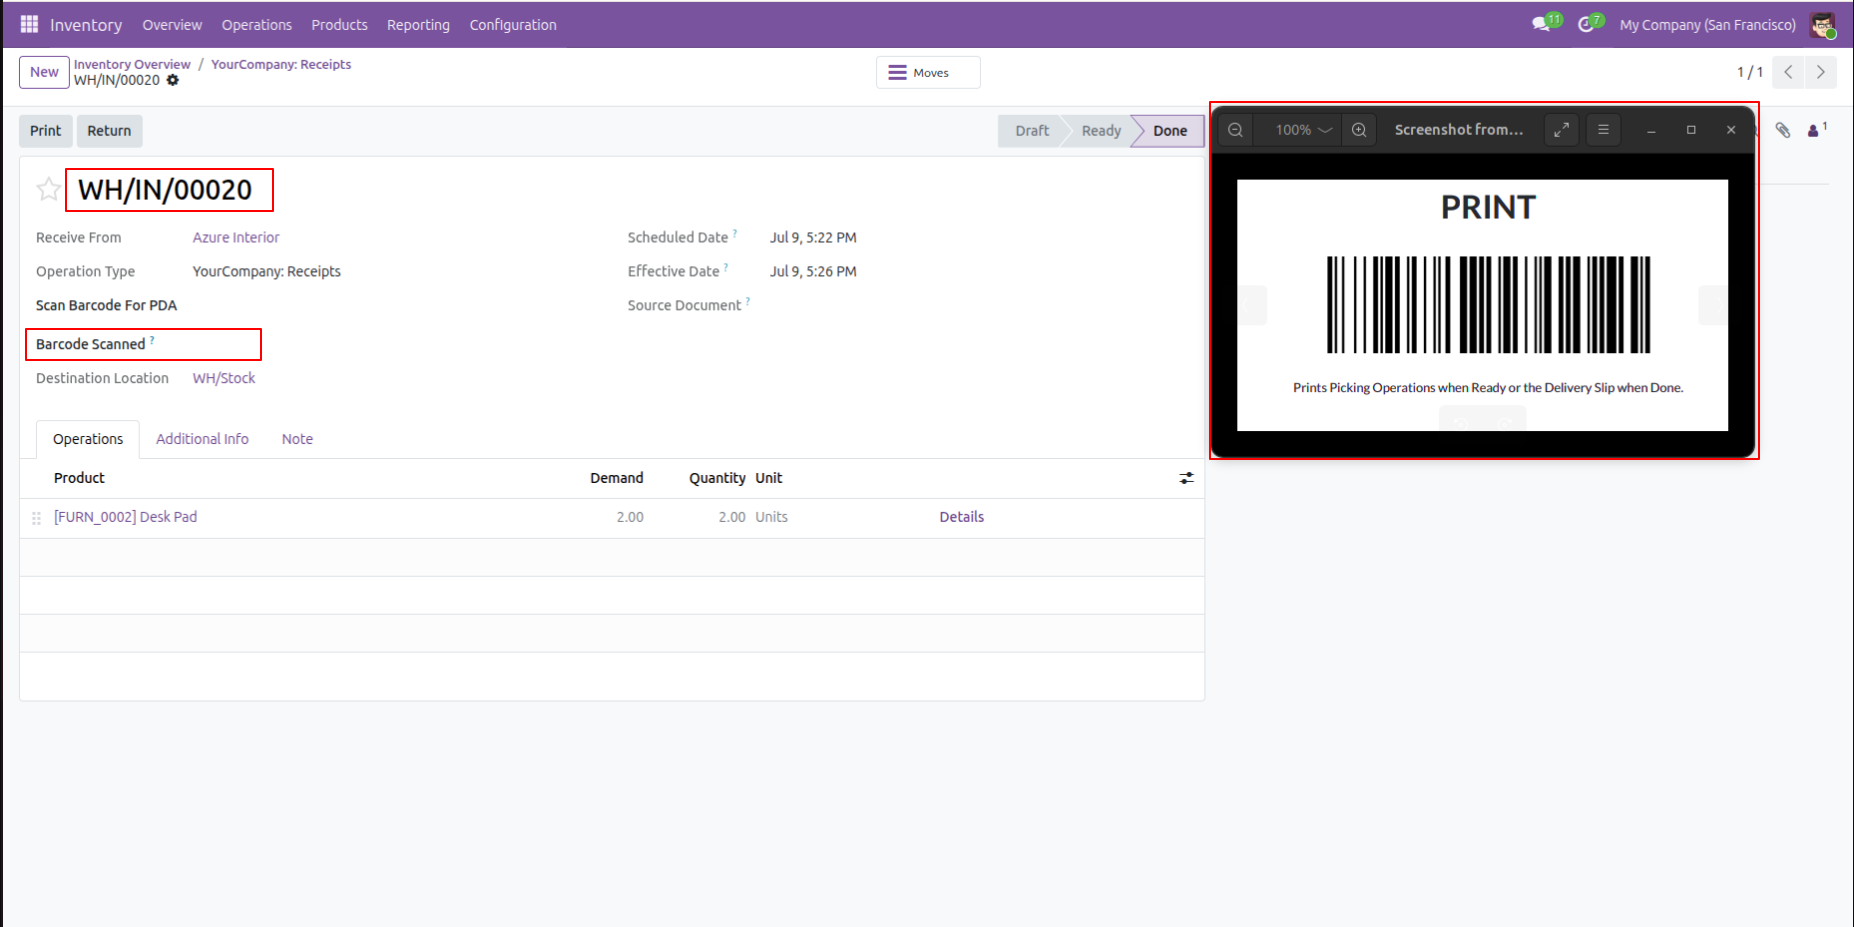Open the chat messages icon with badge 11

(1546, 23)
